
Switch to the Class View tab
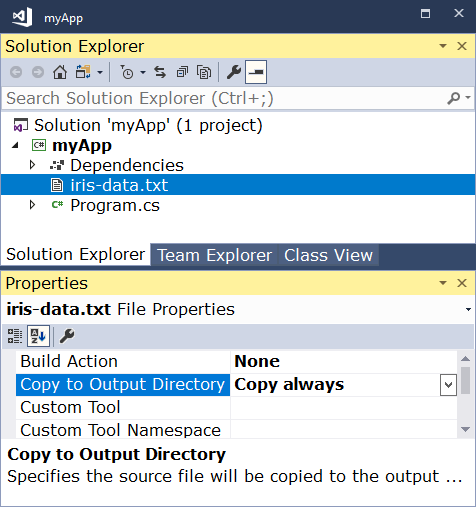coord(328,255)
